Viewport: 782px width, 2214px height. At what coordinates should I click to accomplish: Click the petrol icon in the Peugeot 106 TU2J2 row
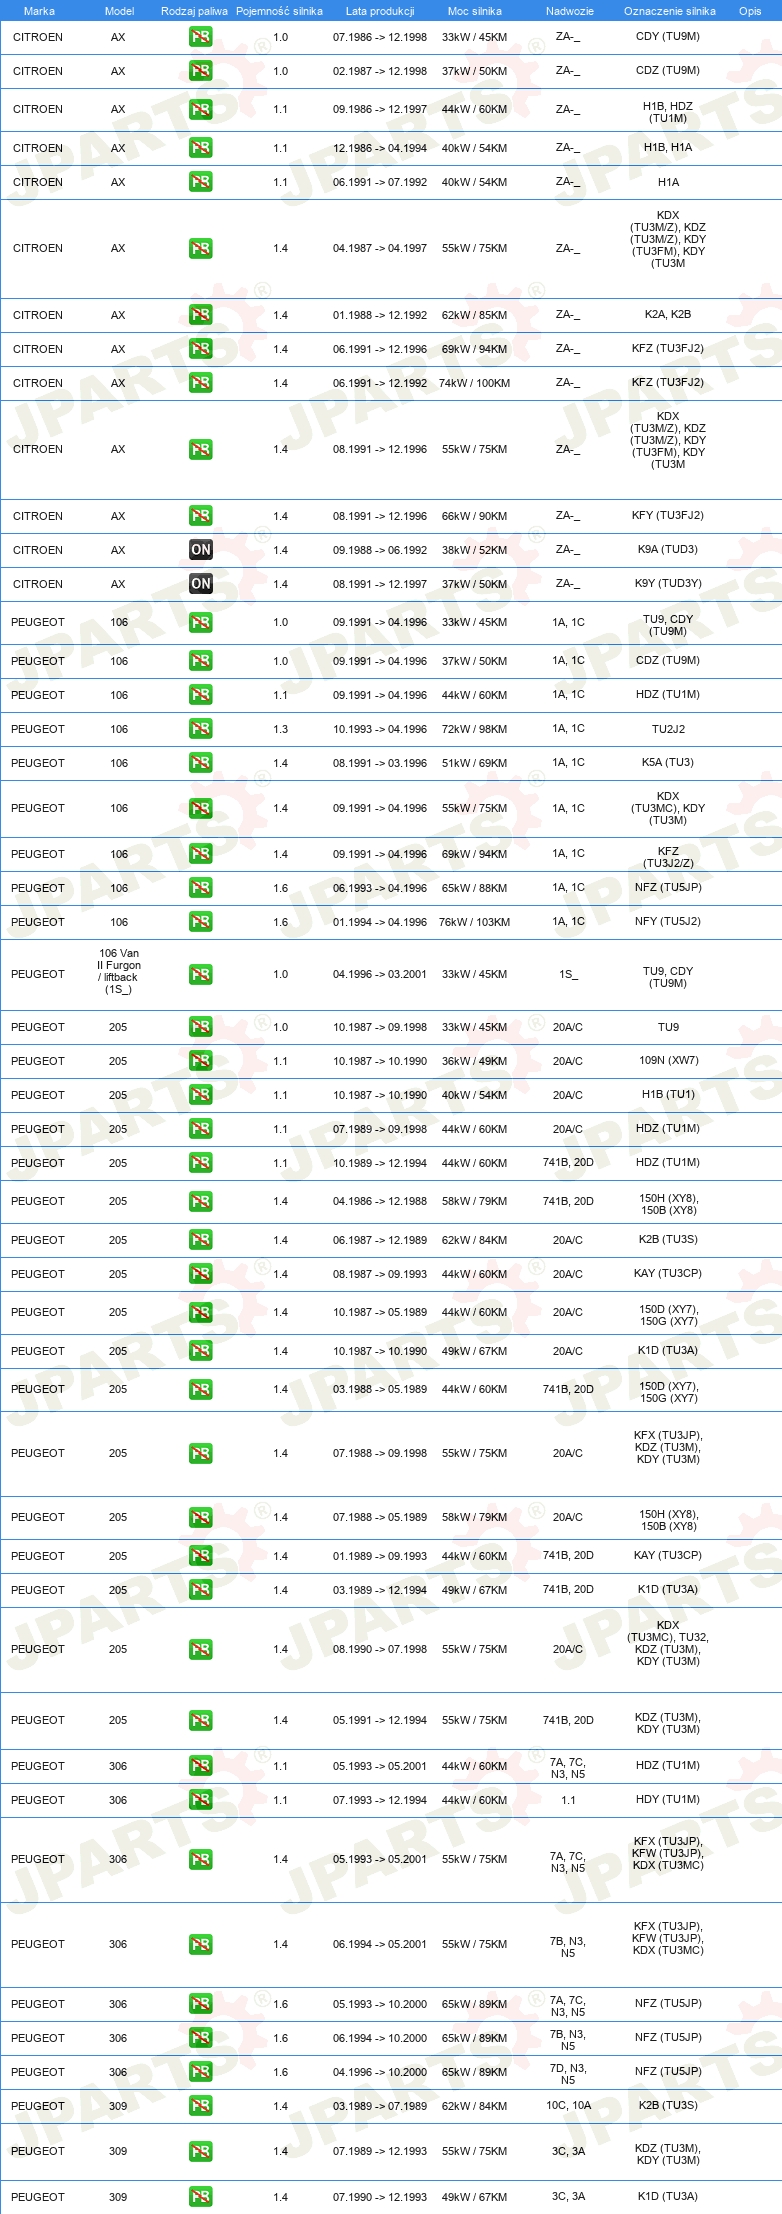click(x=201, y=729)
